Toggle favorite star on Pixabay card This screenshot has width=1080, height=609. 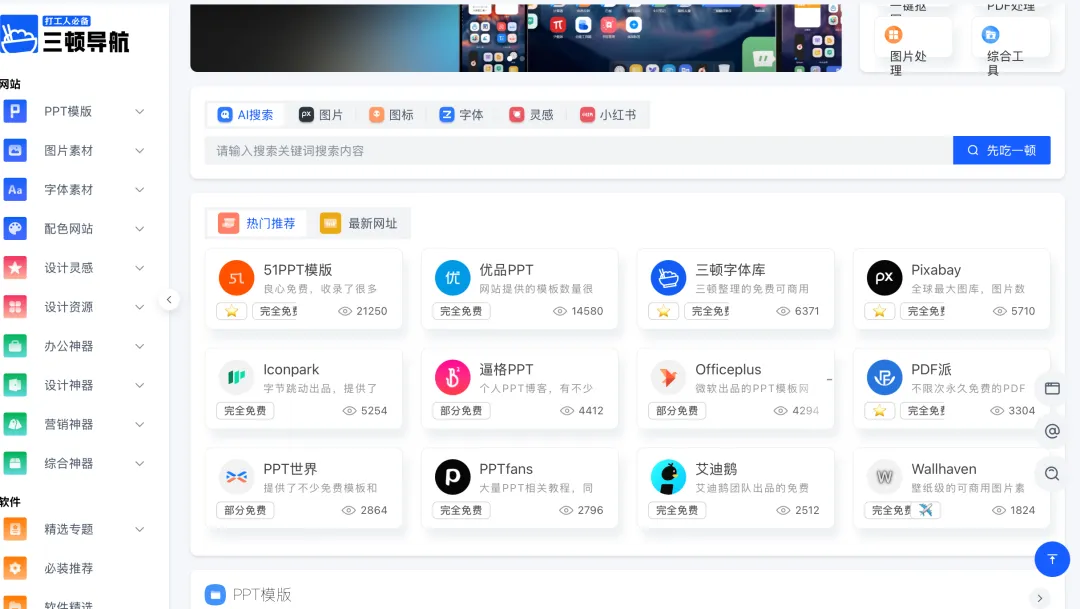point(880,311)
